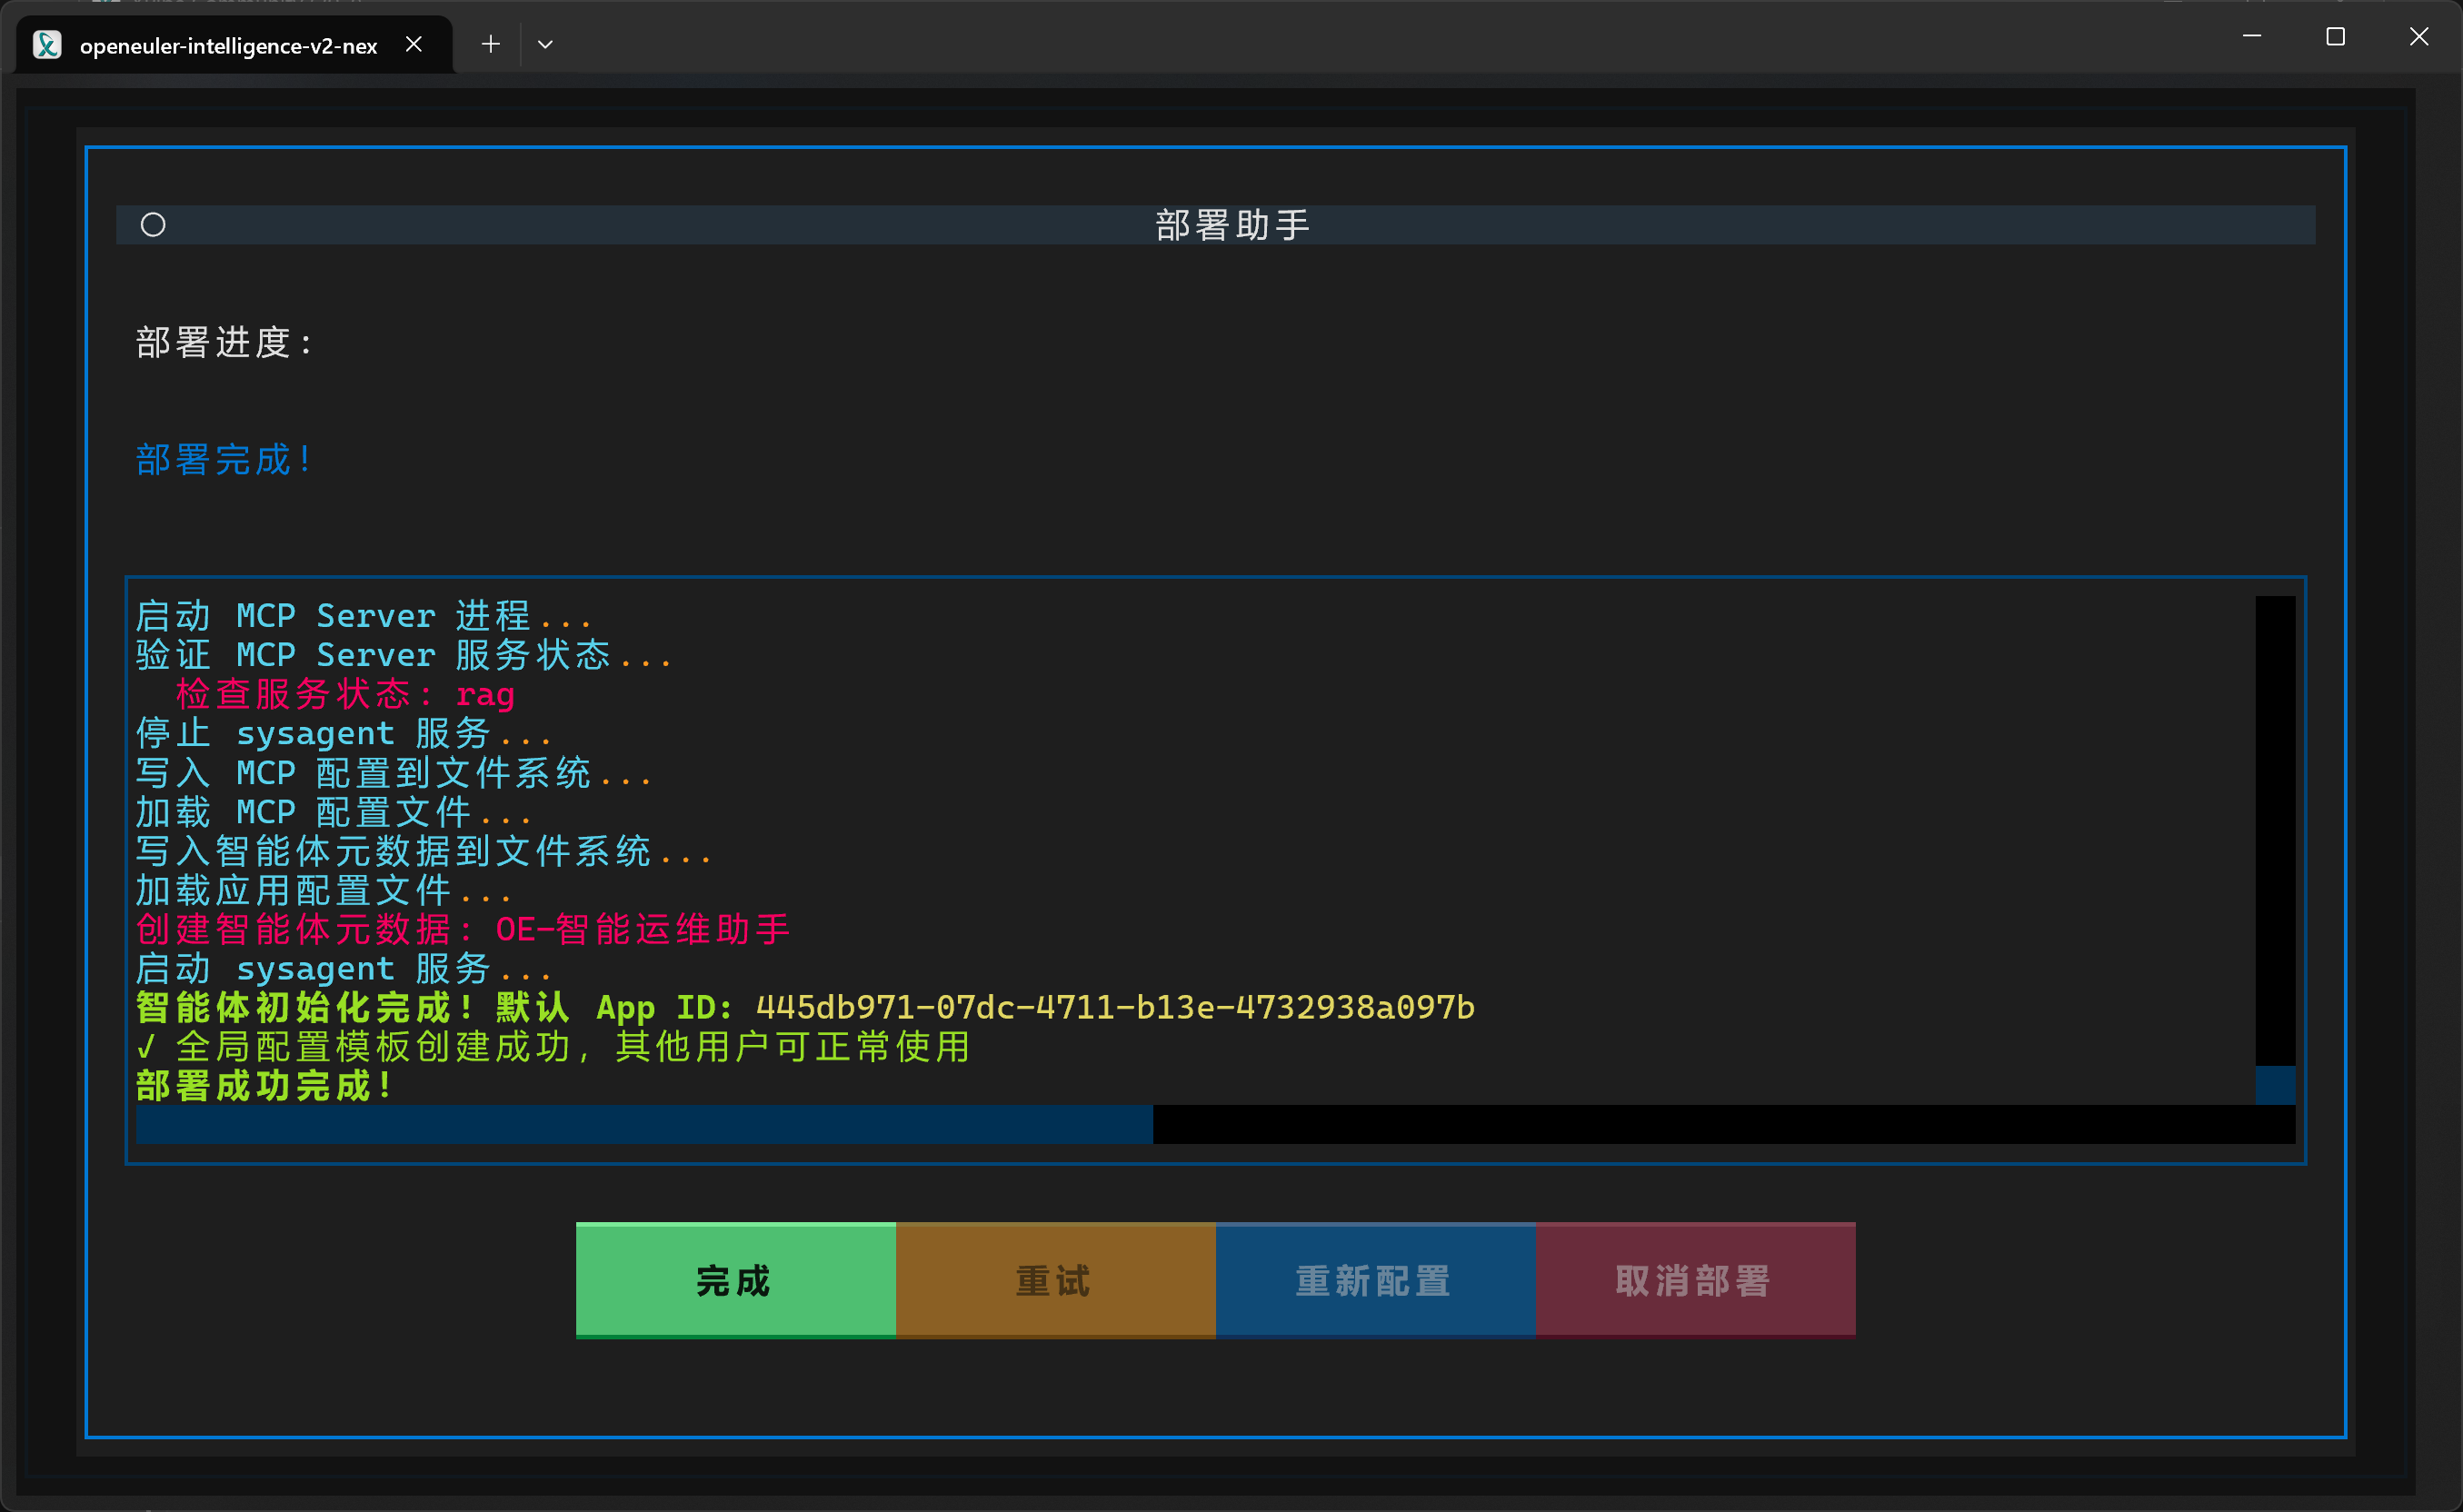Click the 部署成功完成！ log line
Image resolution: width=2463 pixels, height=1512 pixels.
[x=264, y=1086]
